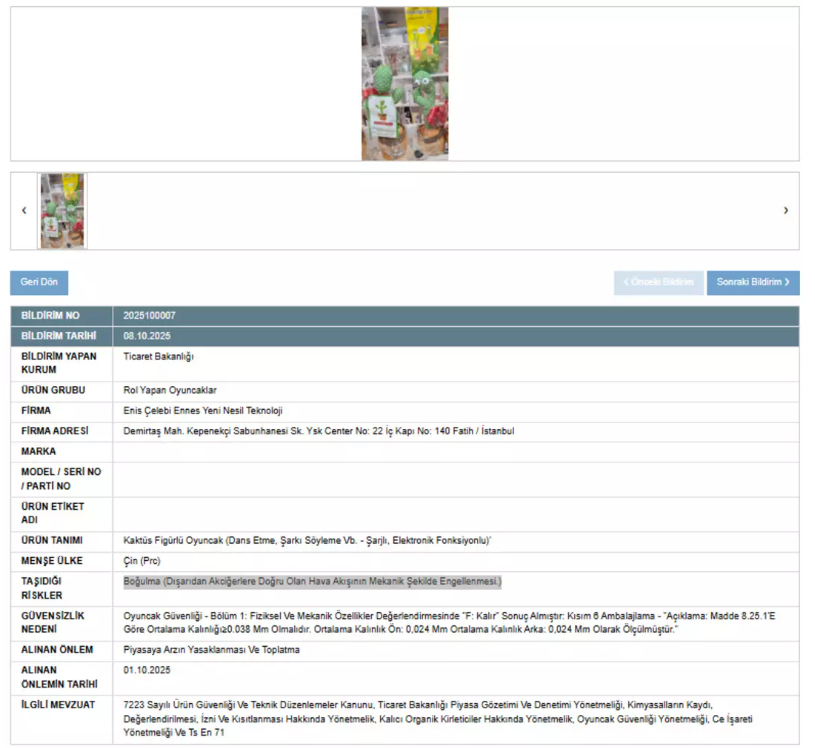The height and width of the screenshot is (748, 815).
Task: Go to Sonraki Bildirim
Action: [x=753, y=282]
